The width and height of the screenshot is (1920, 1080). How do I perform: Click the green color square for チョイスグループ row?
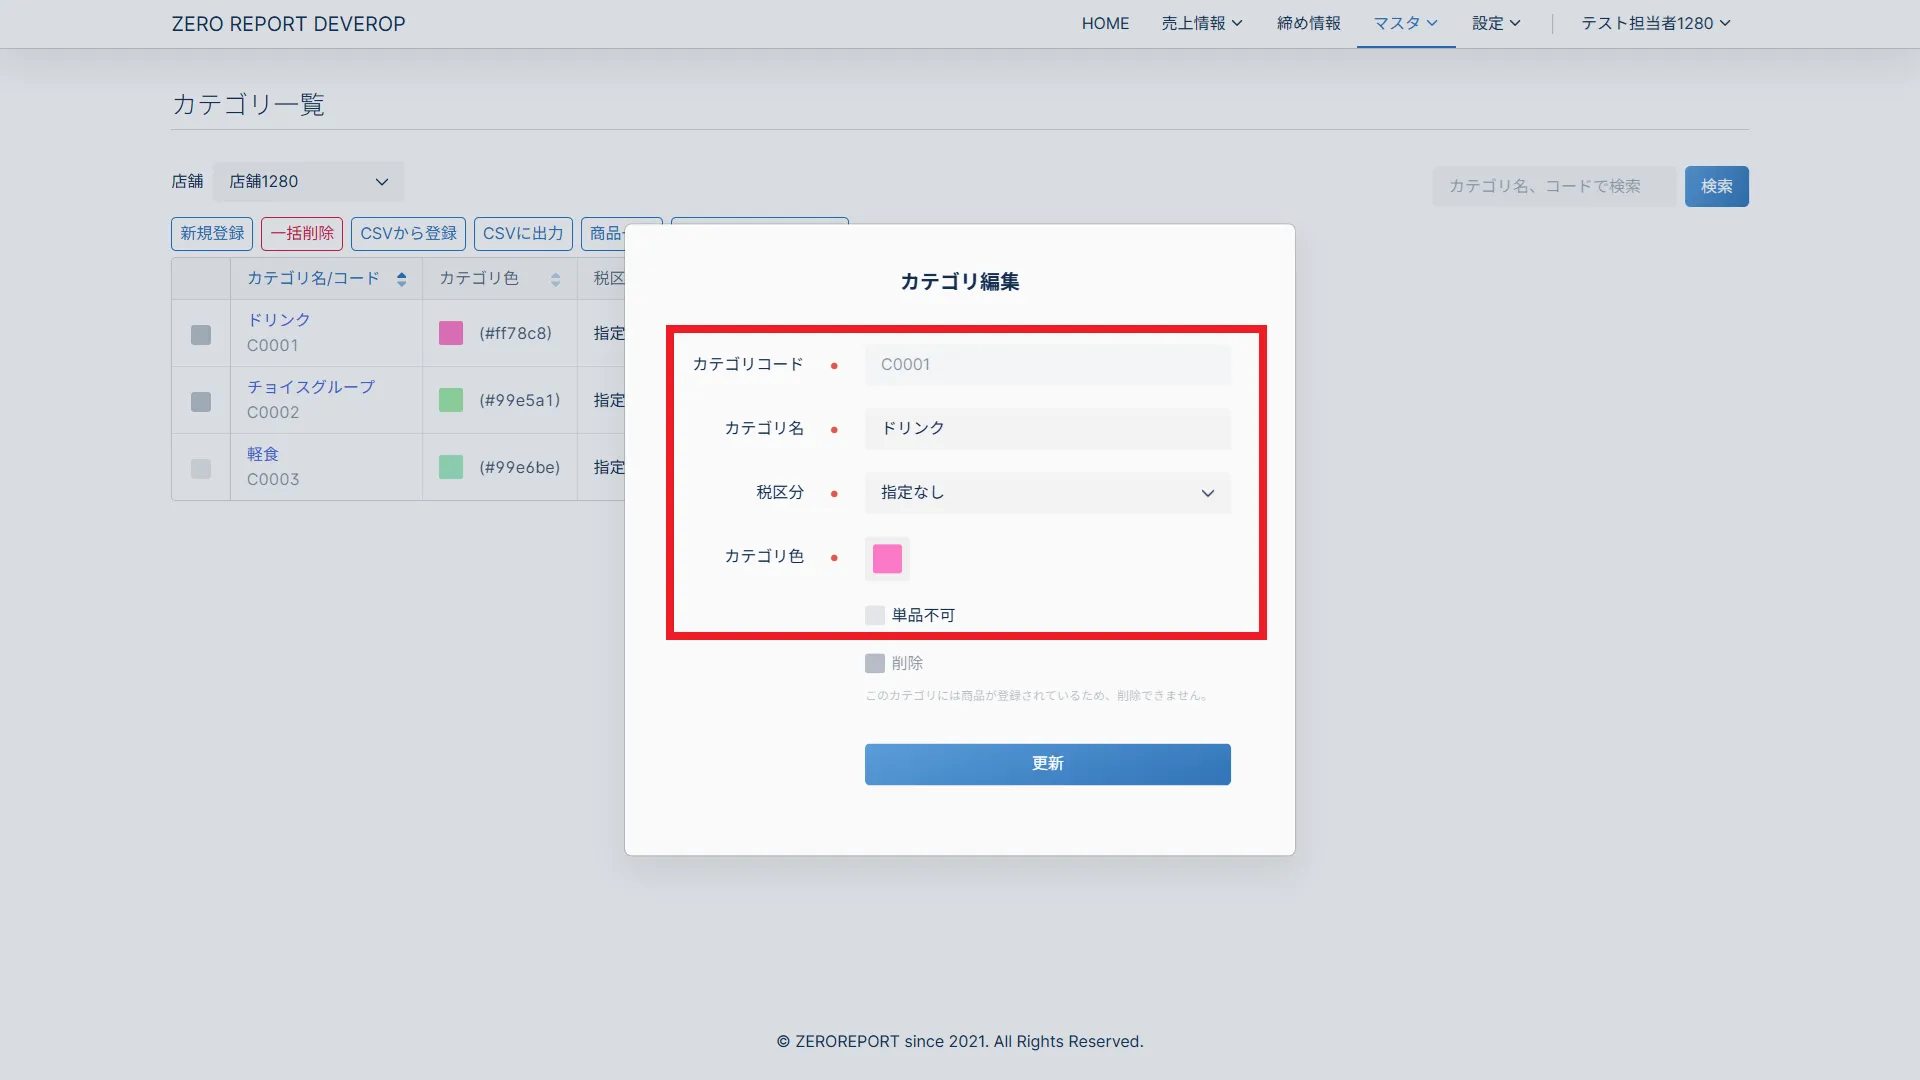pyautogui.click(x=451, y=400)
